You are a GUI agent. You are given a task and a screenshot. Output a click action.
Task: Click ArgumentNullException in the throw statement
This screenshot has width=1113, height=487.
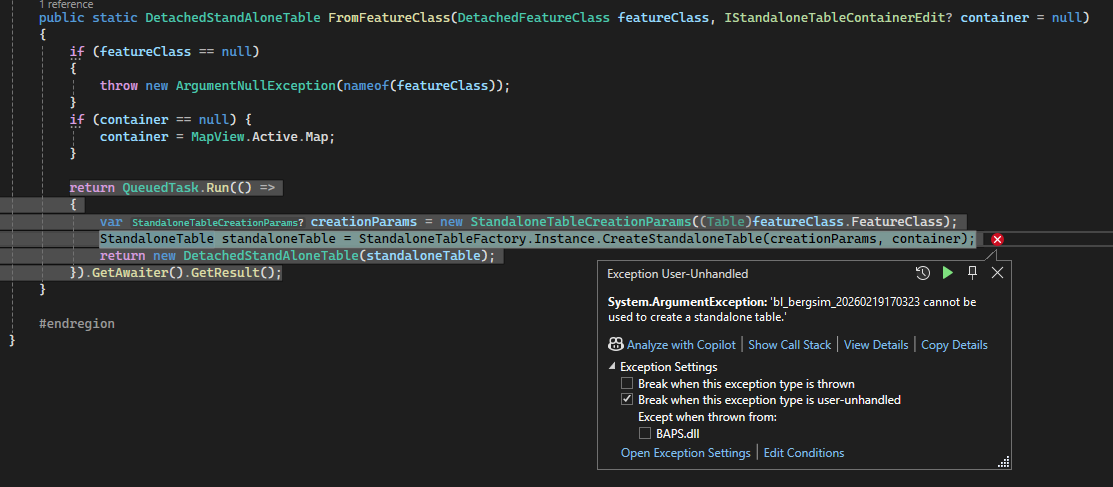click(256, 85)
